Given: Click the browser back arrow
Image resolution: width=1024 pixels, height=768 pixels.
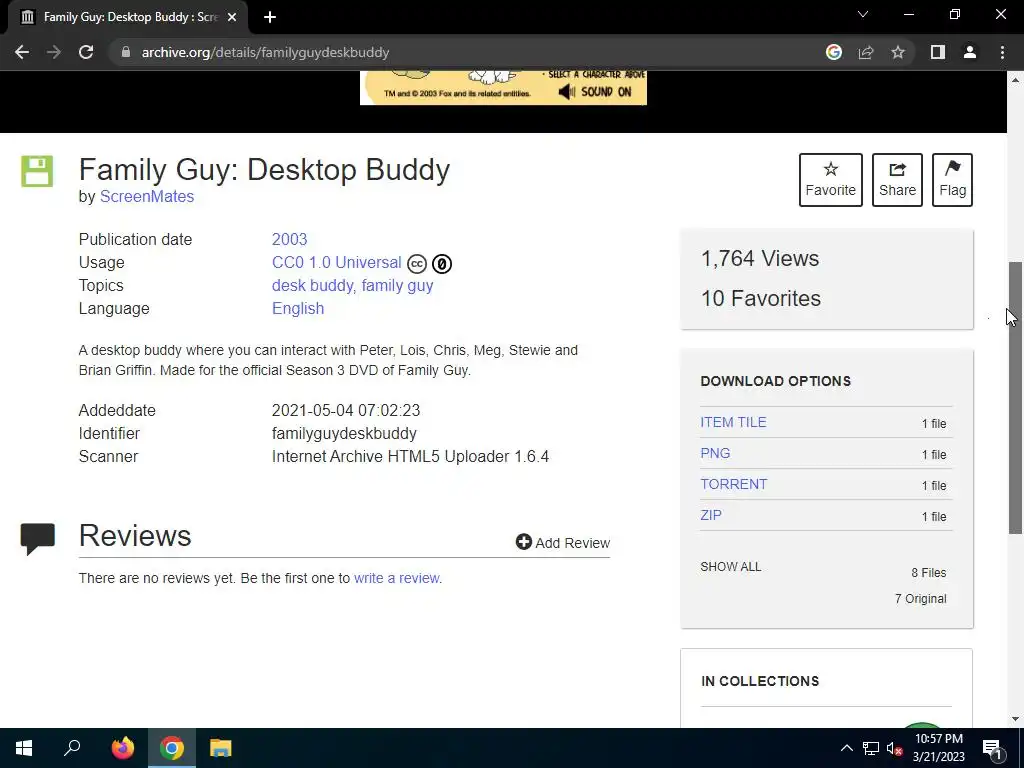Looking at the screenshot, I should (x=22, y=52).
